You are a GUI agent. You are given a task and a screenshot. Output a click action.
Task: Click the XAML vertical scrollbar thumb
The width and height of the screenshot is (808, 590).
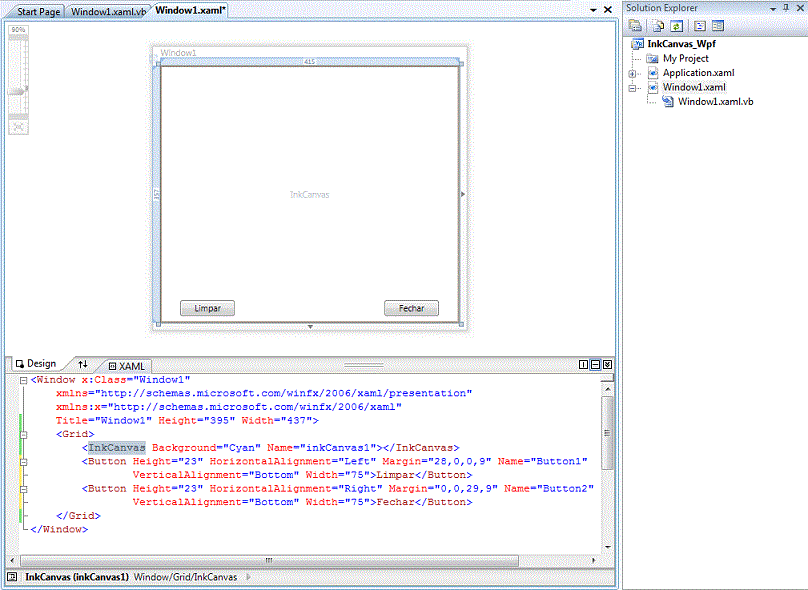[x=608, y=433]
